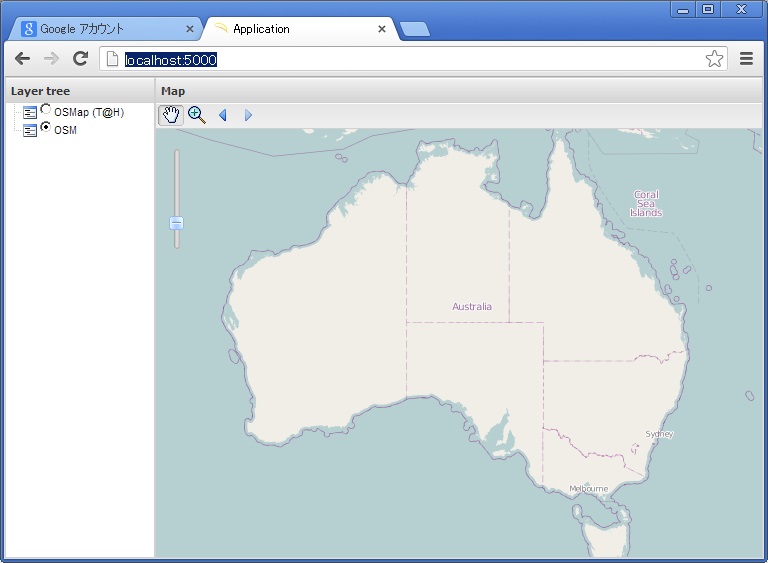This screenshot has width=768, height=563.
Task: Go to previous map view
Action: pos(222,115)
